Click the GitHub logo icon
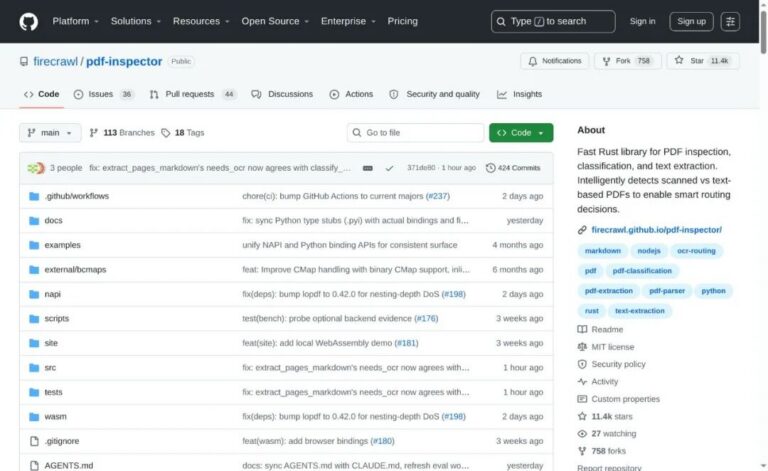 [28, 22]
